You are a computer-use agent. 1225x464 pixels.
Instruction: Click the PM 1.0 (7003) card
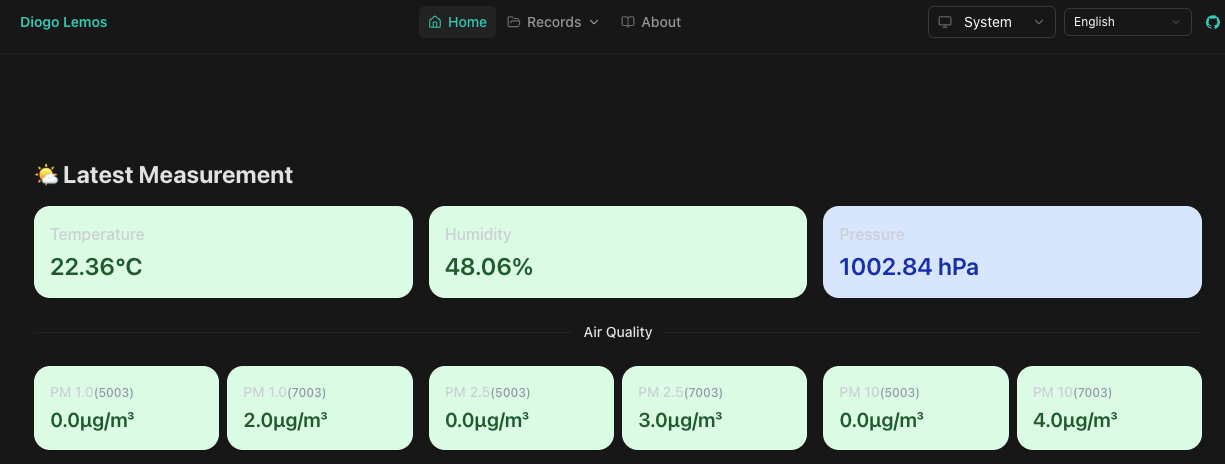coord(319,408)
